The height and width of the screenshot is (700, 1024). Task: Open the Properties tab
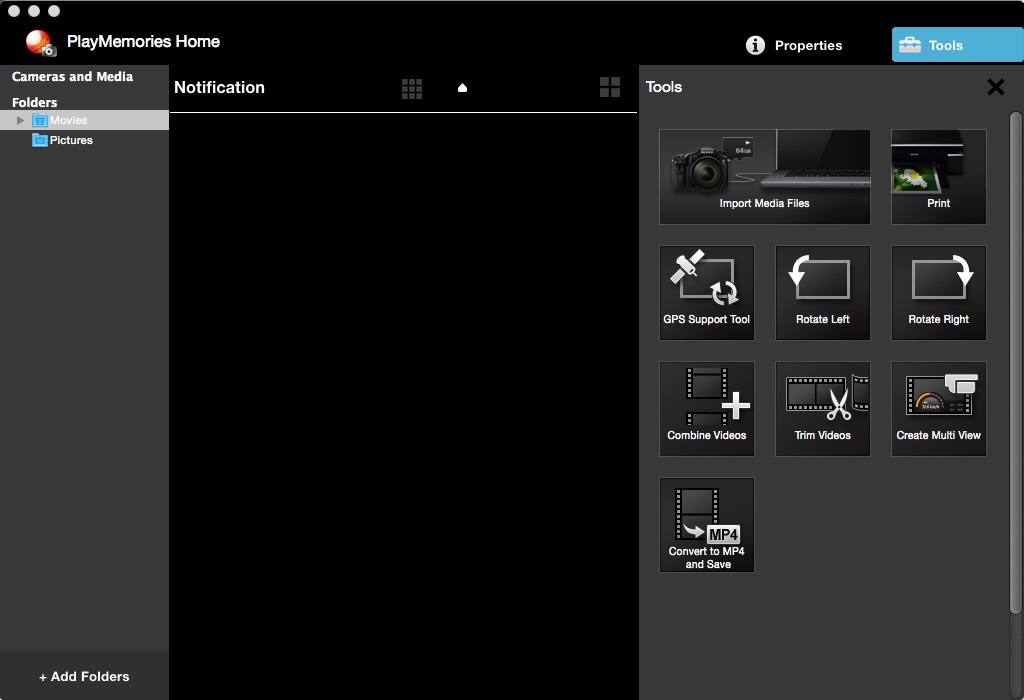pos(795,45)
